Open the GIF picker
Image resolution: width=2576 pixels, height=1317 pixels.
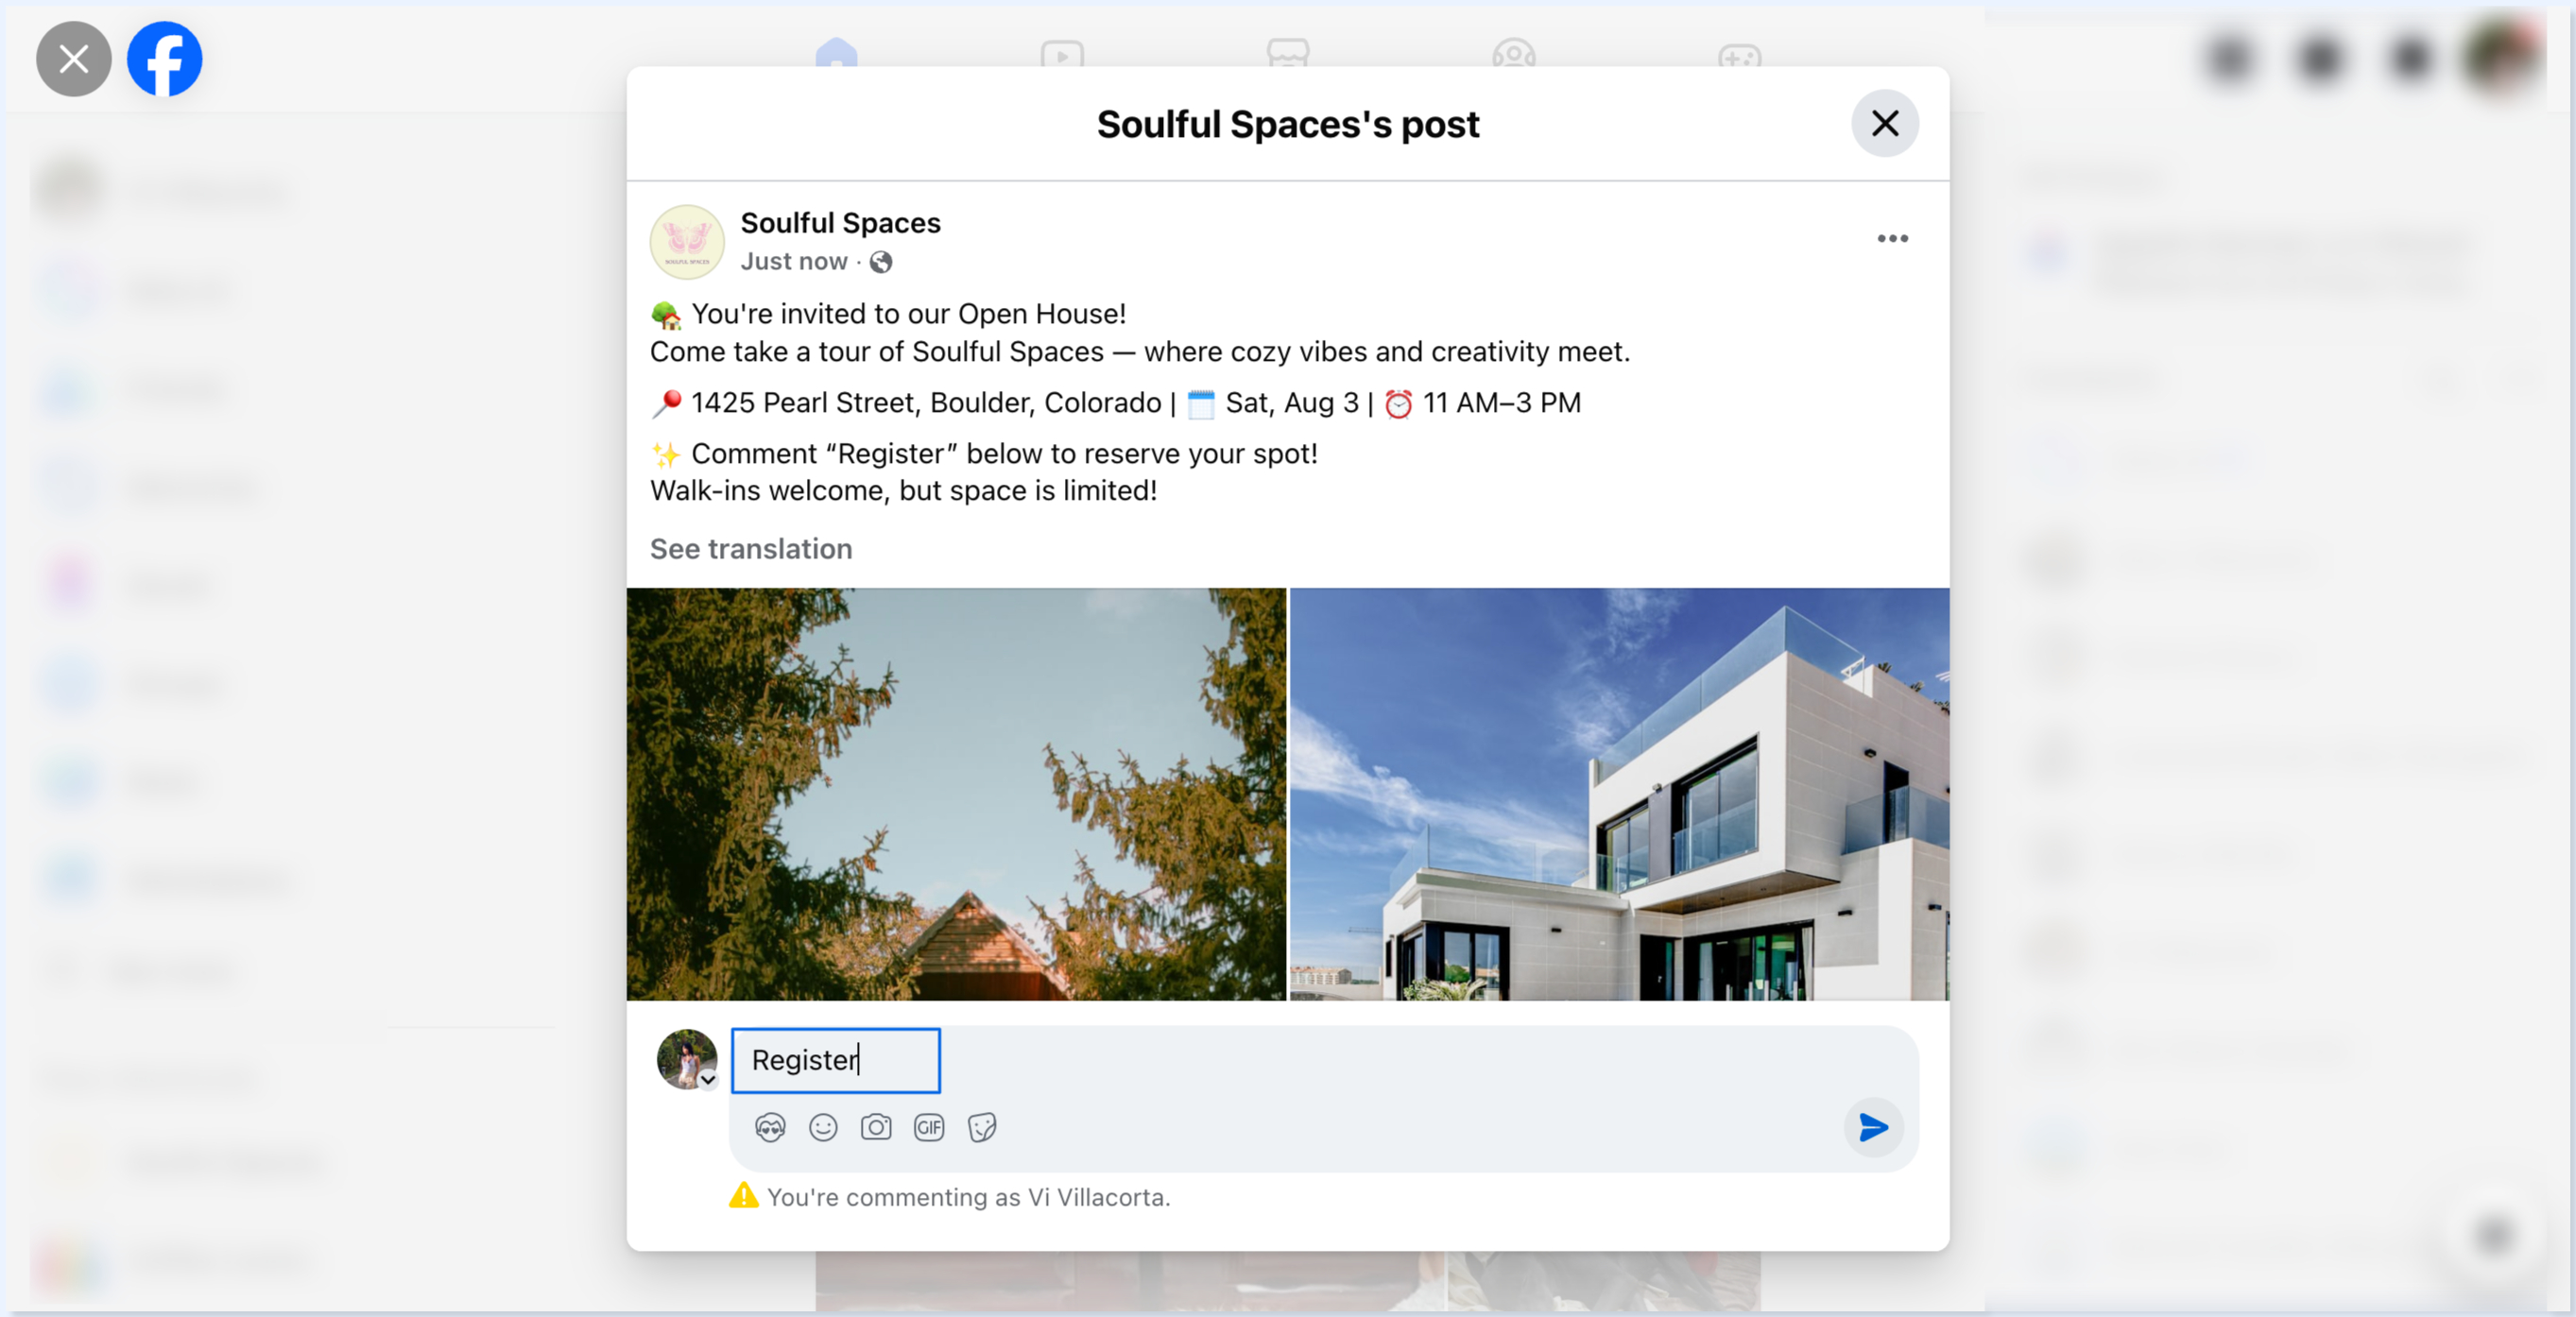(x=929, y=1128)
